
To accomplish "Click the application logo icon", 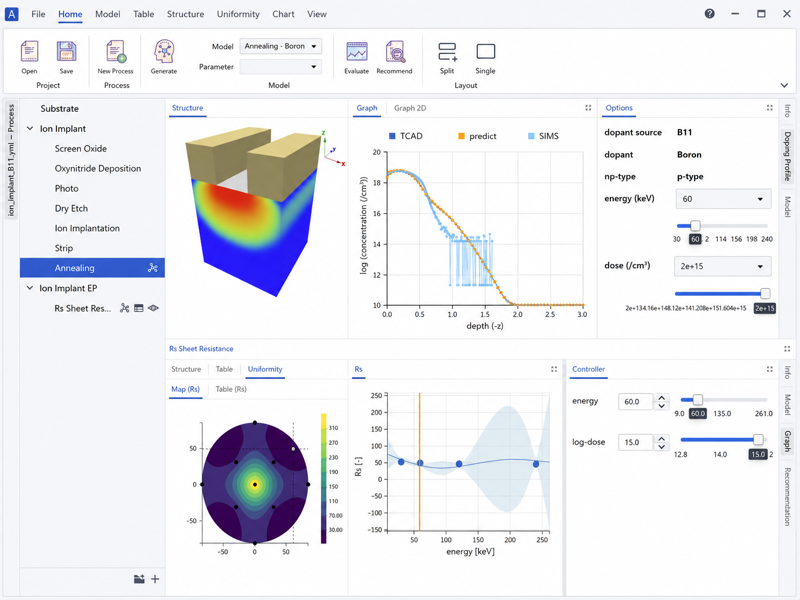I will coord(11,14).
